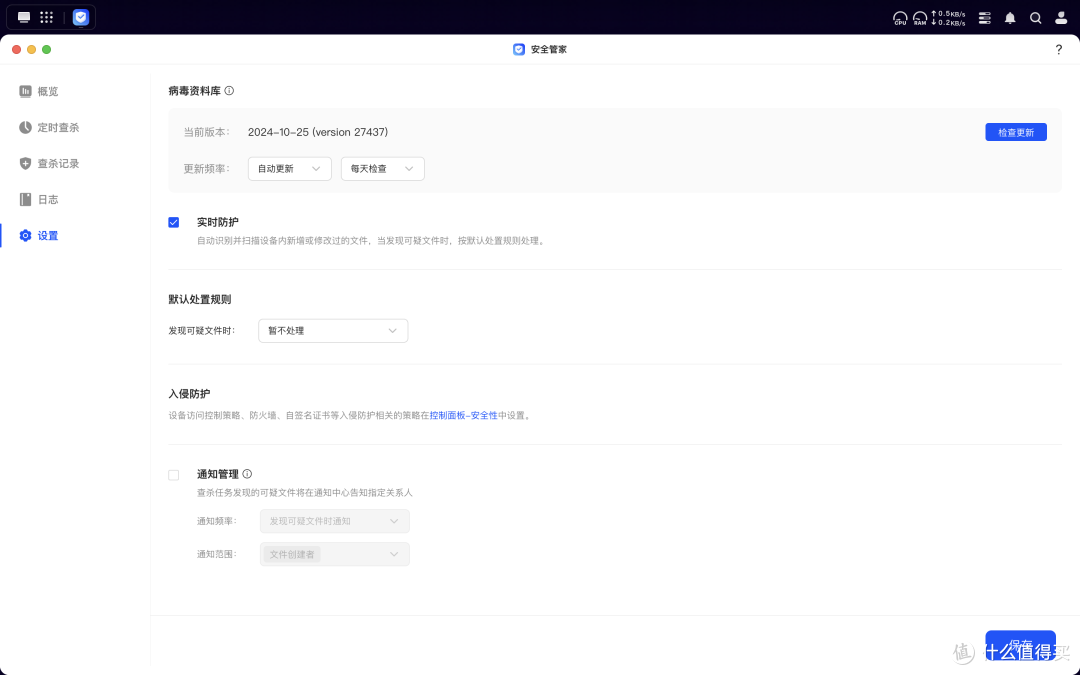Follow 控制面板-安全性 link
This screenshot has width=1080, height=675.
tap(464, 415)
